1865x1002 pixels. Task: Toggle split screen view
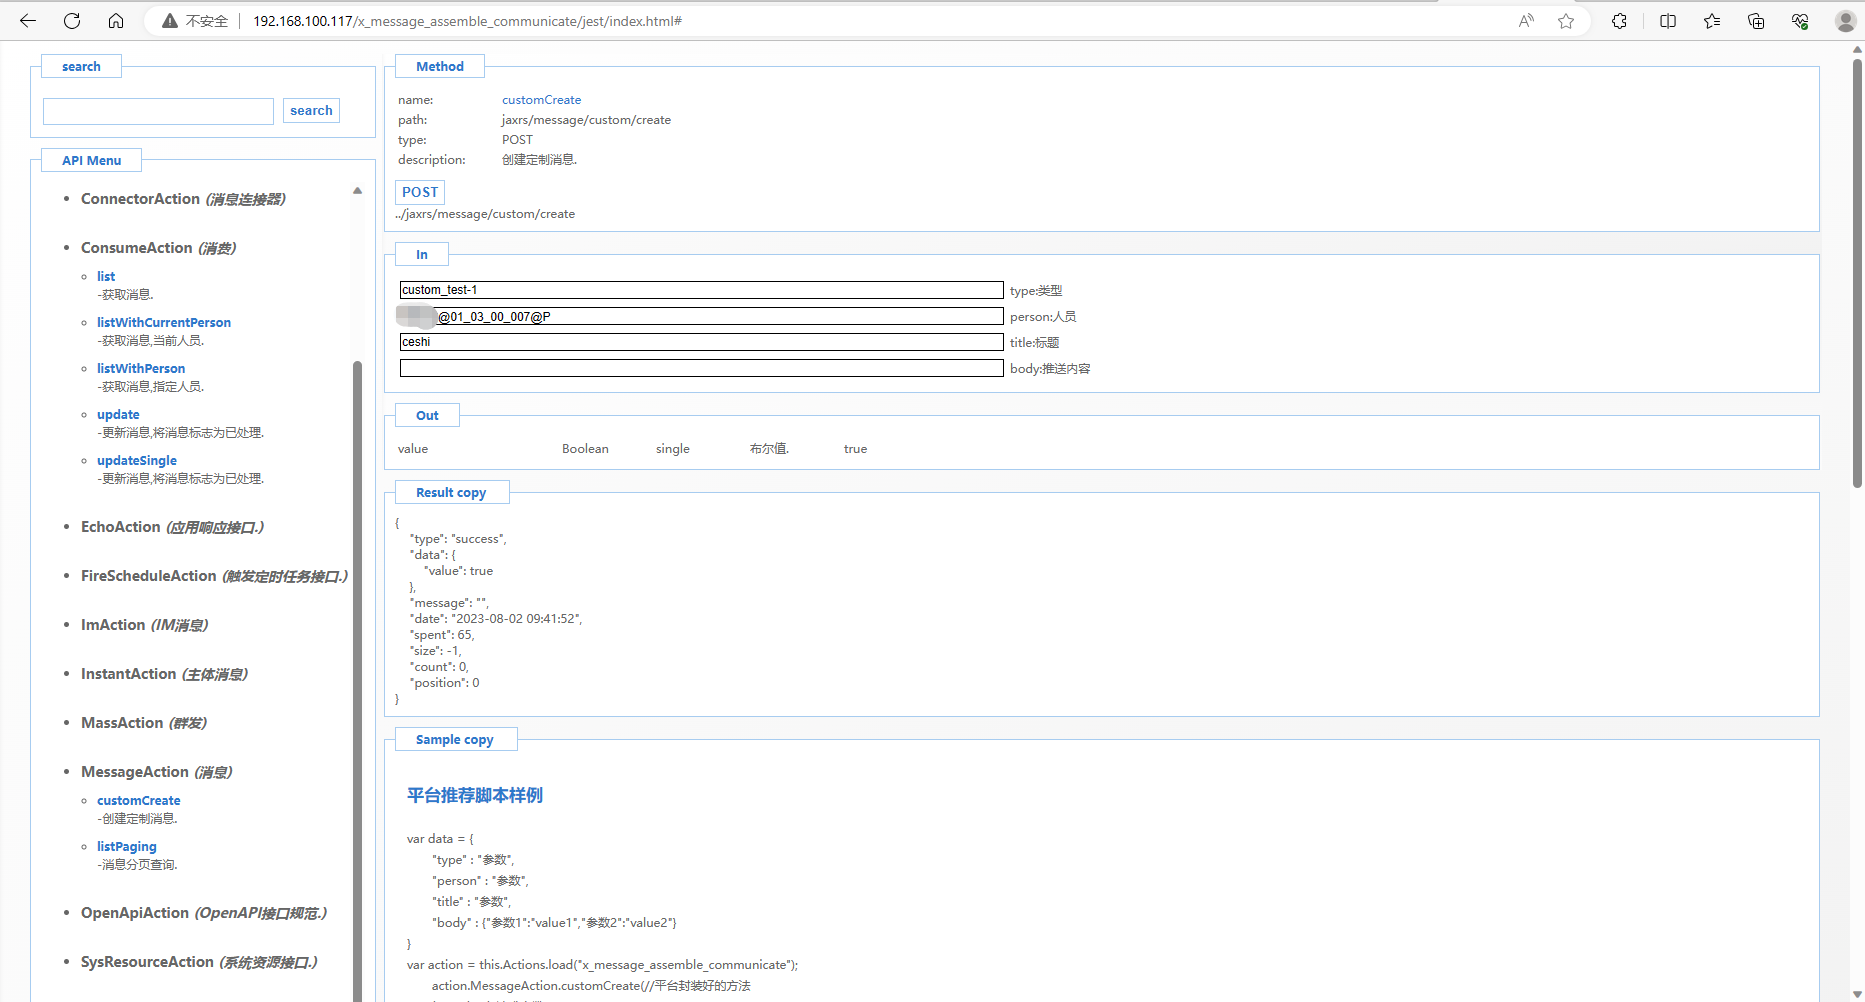coord(1668,21)
